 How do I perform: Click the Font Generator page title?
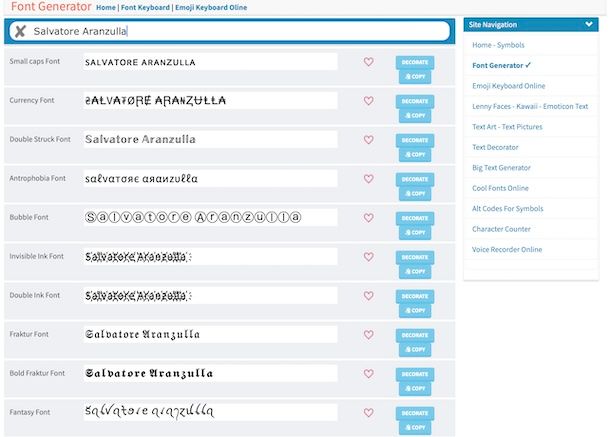[x=51, y=7]
